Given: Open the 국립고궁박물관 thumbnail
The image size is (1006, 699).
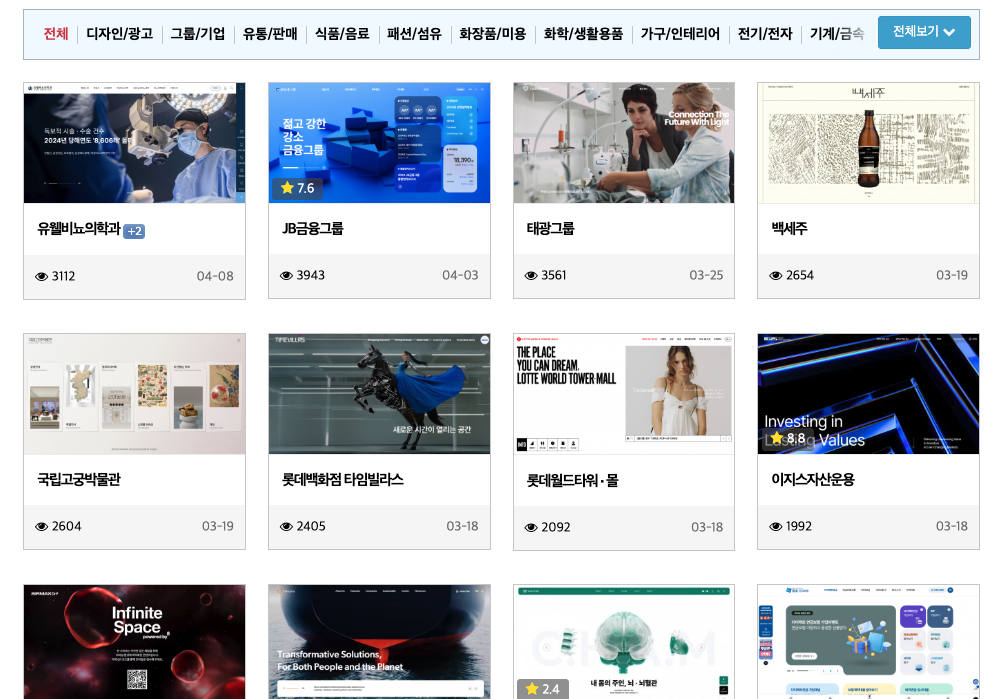Looking at the screenshot, I should [134, 393].
